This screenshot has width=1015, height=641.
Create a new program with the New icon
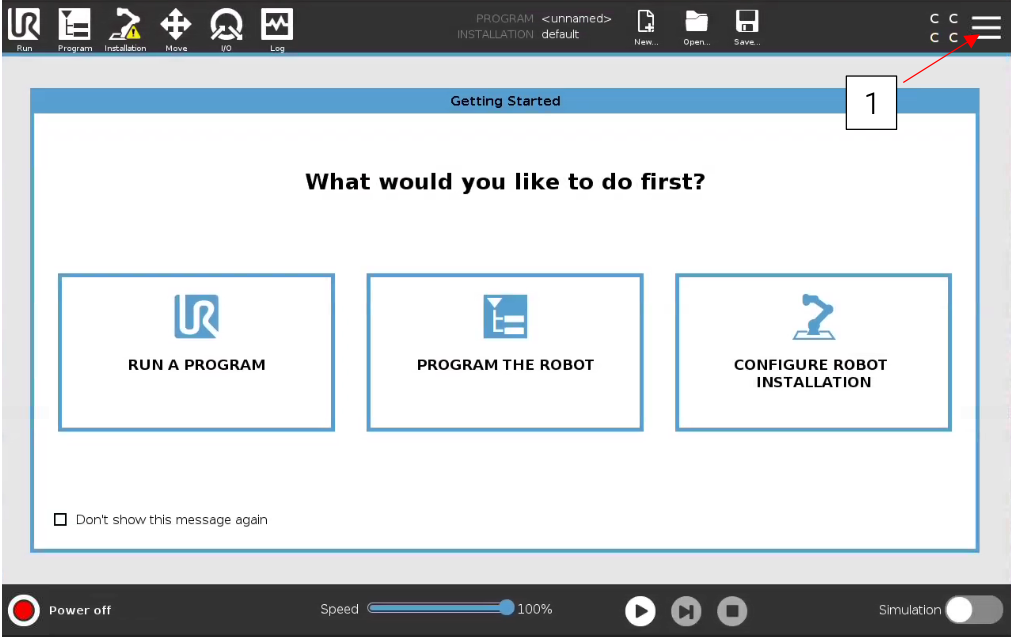[645, 27]
